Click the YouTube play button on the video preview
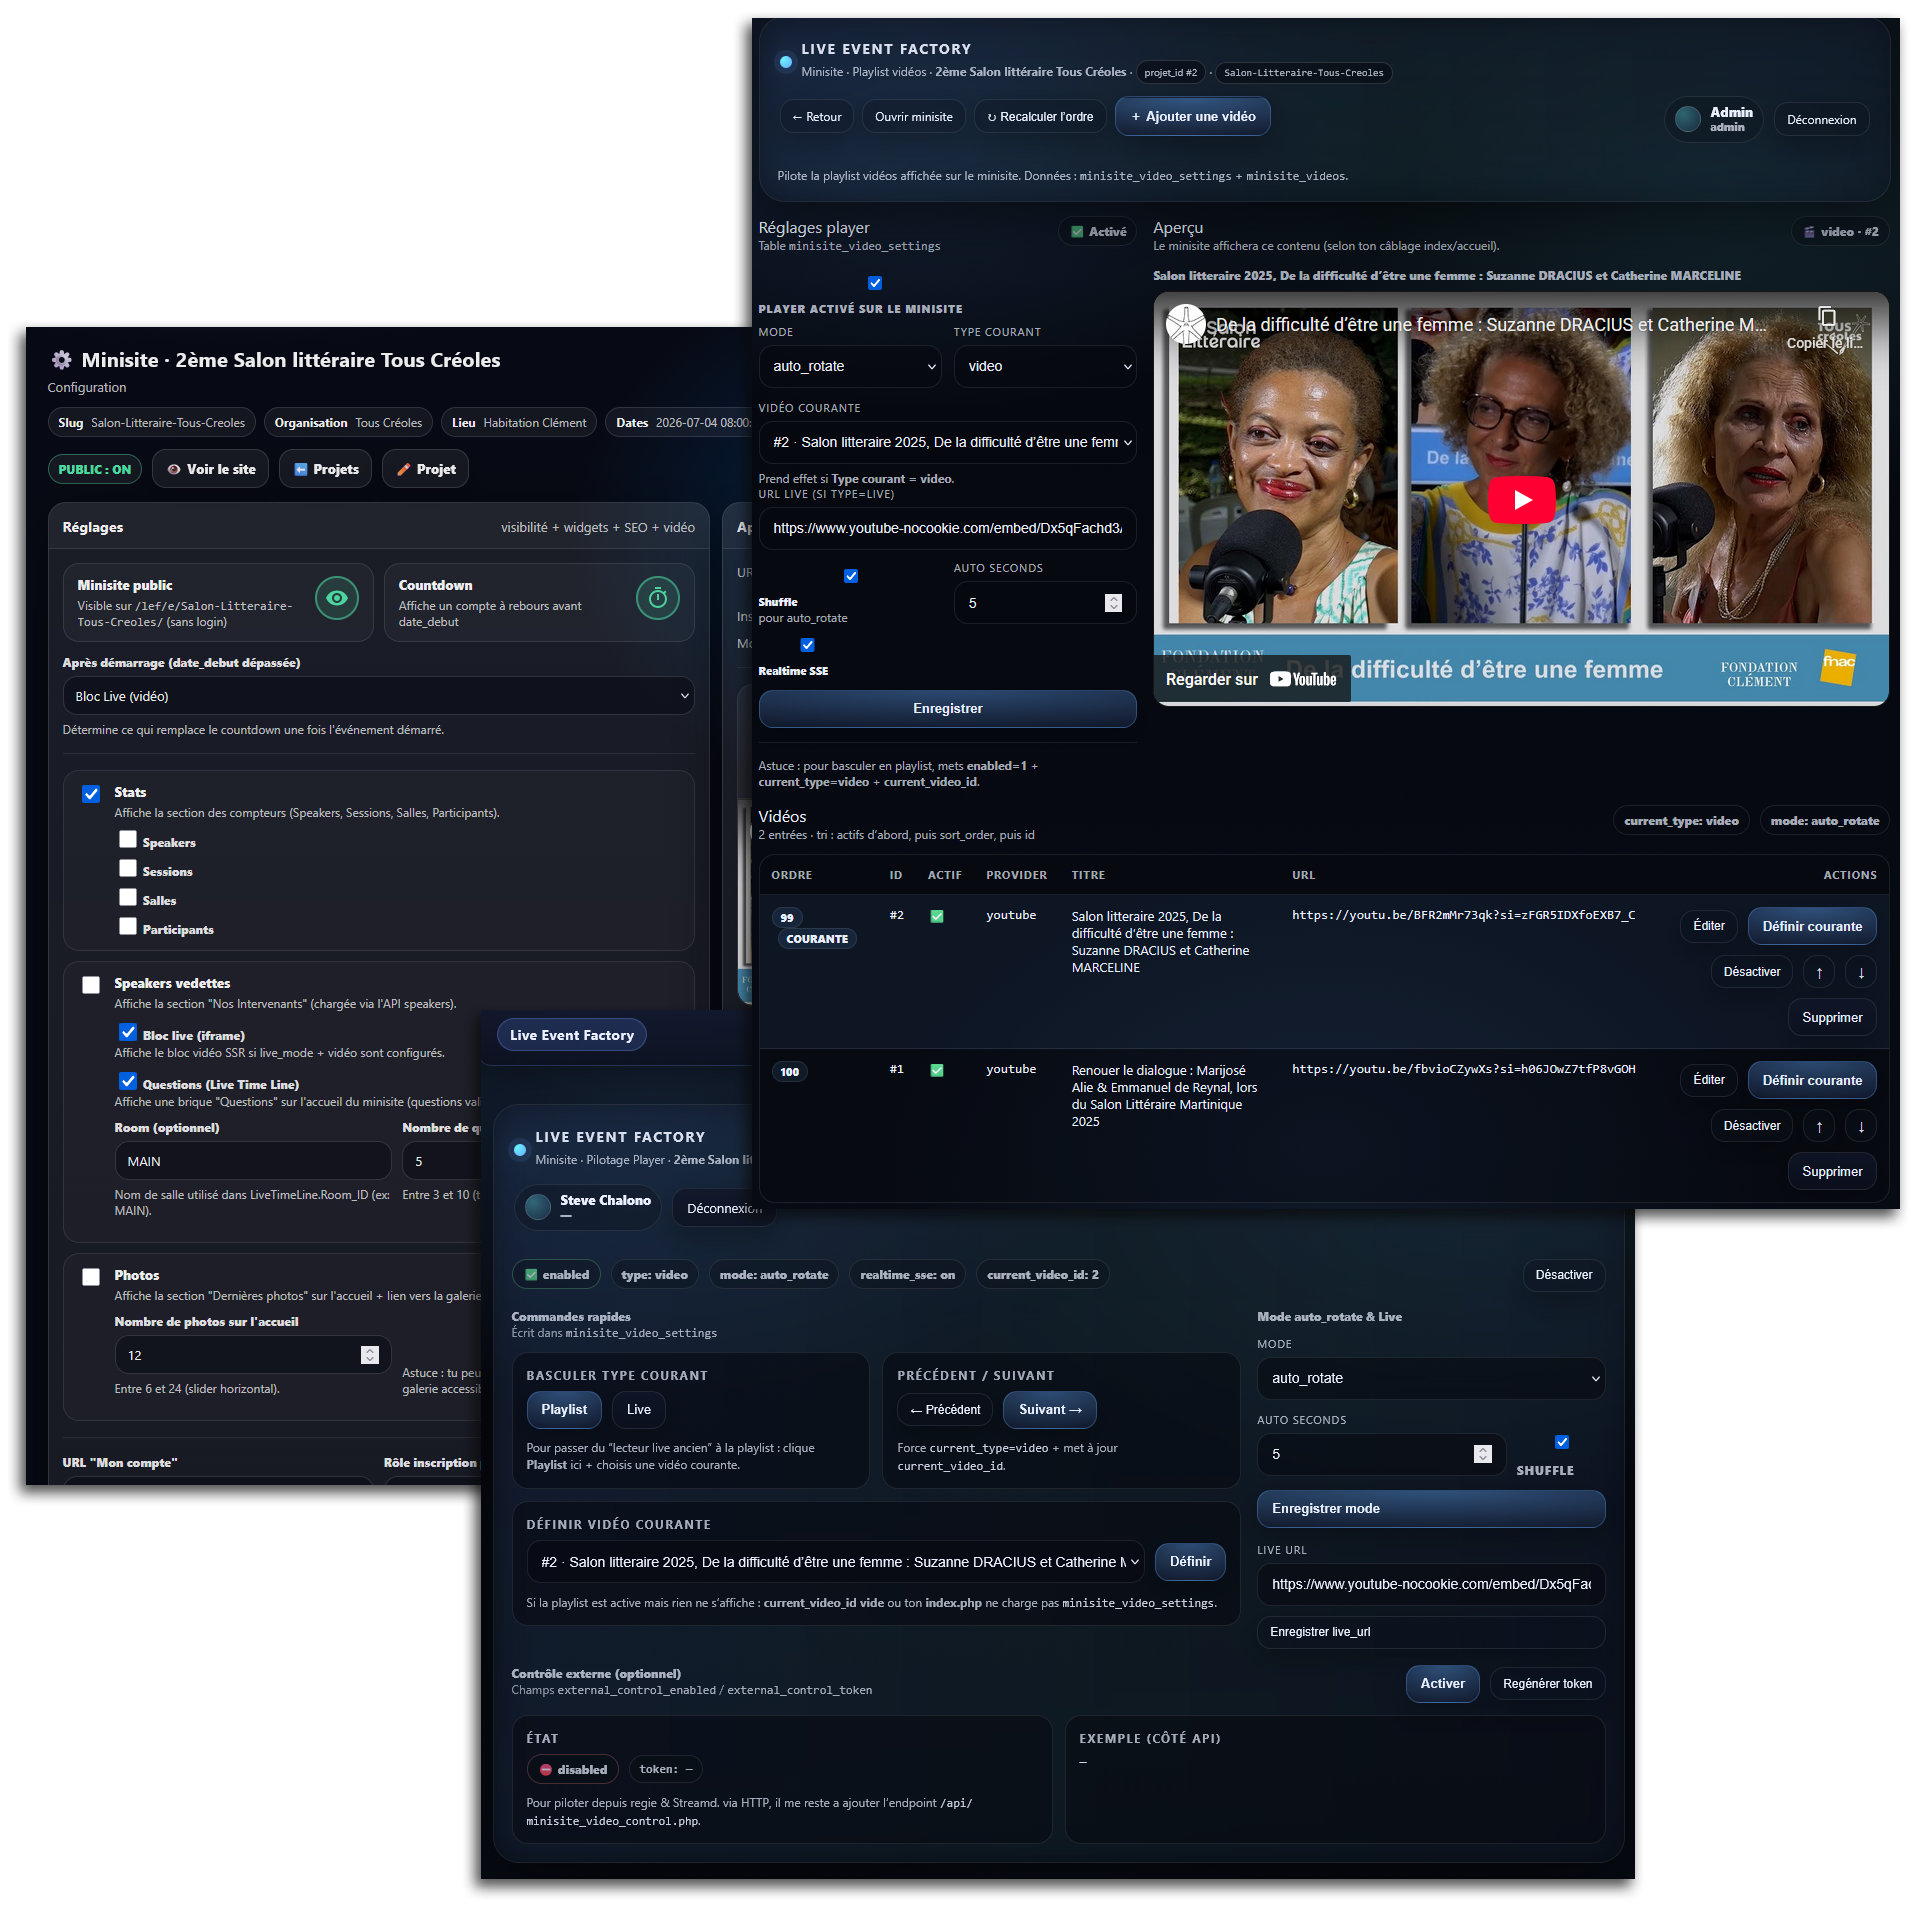Screen dimensions: 1920x1920 (1521, 499)
